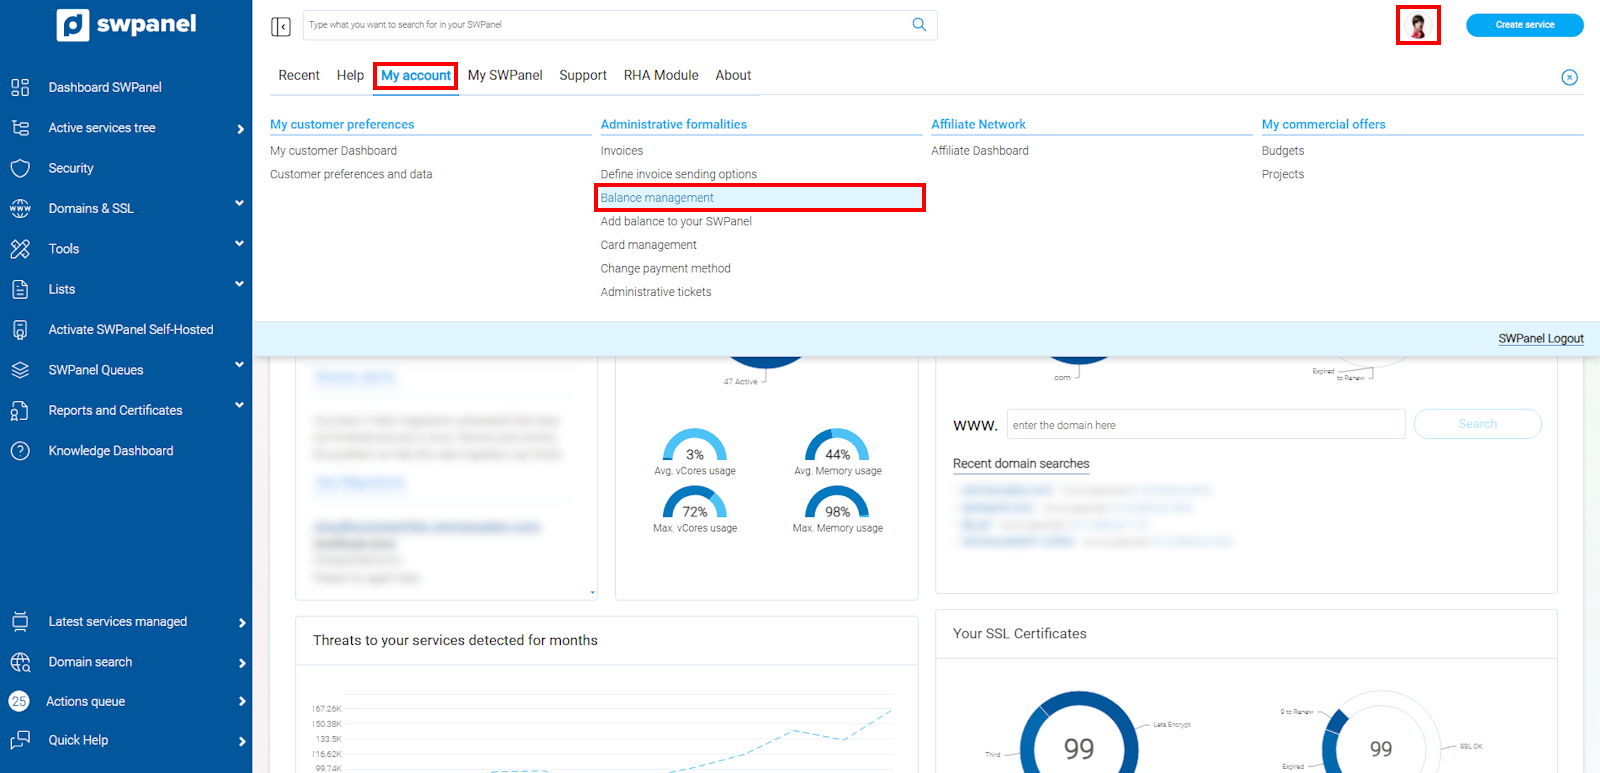Open Administrative tickets link
This screenshot has width=1600, height=773.
tap(656, 292)
